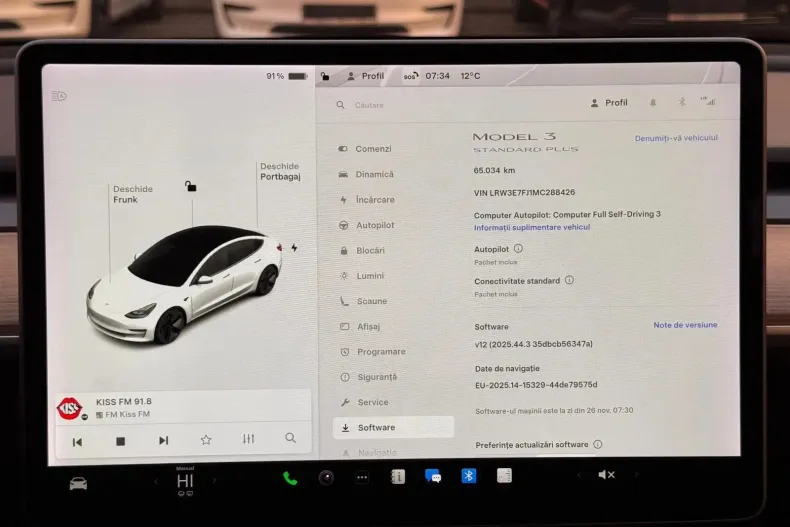This screenshot has width=790, height=527.
Task: Tap software version v12 (2025.44.3 35dbcb56347a)
Action: tap(534, 344)
